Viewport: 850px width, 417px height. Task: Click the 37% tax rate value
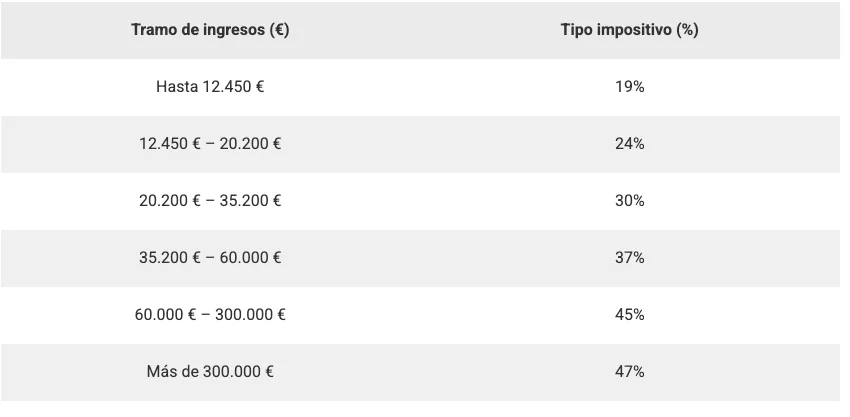click(x=629, y=258)
